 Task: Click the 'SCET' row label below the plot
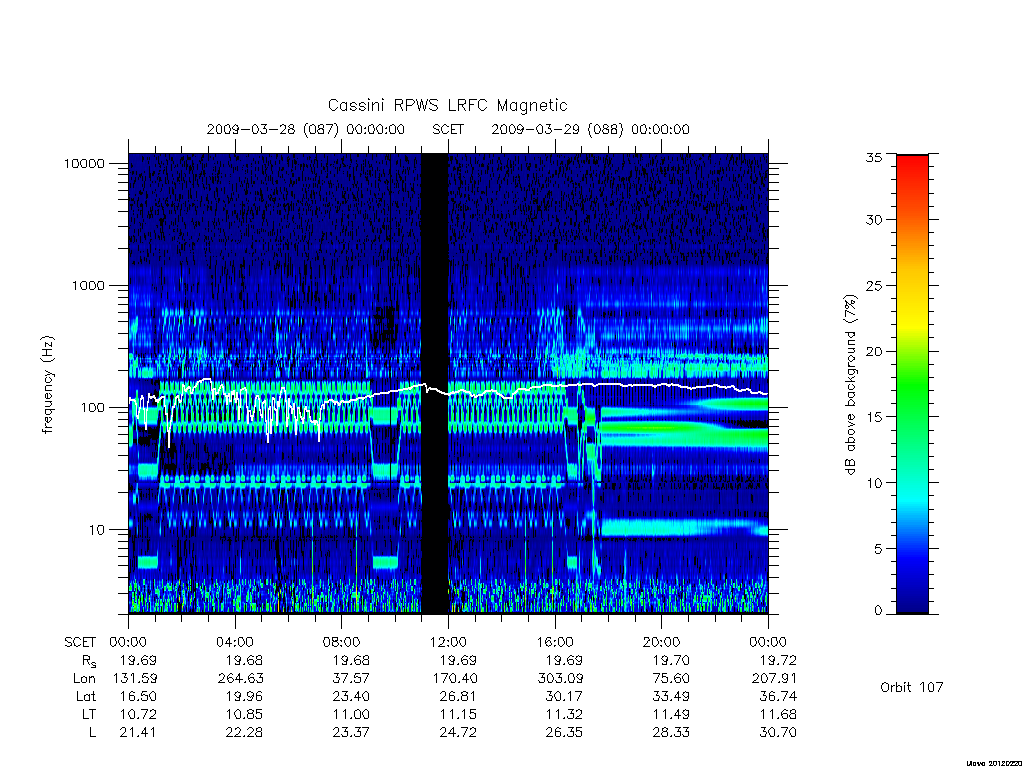click(80, 642)
